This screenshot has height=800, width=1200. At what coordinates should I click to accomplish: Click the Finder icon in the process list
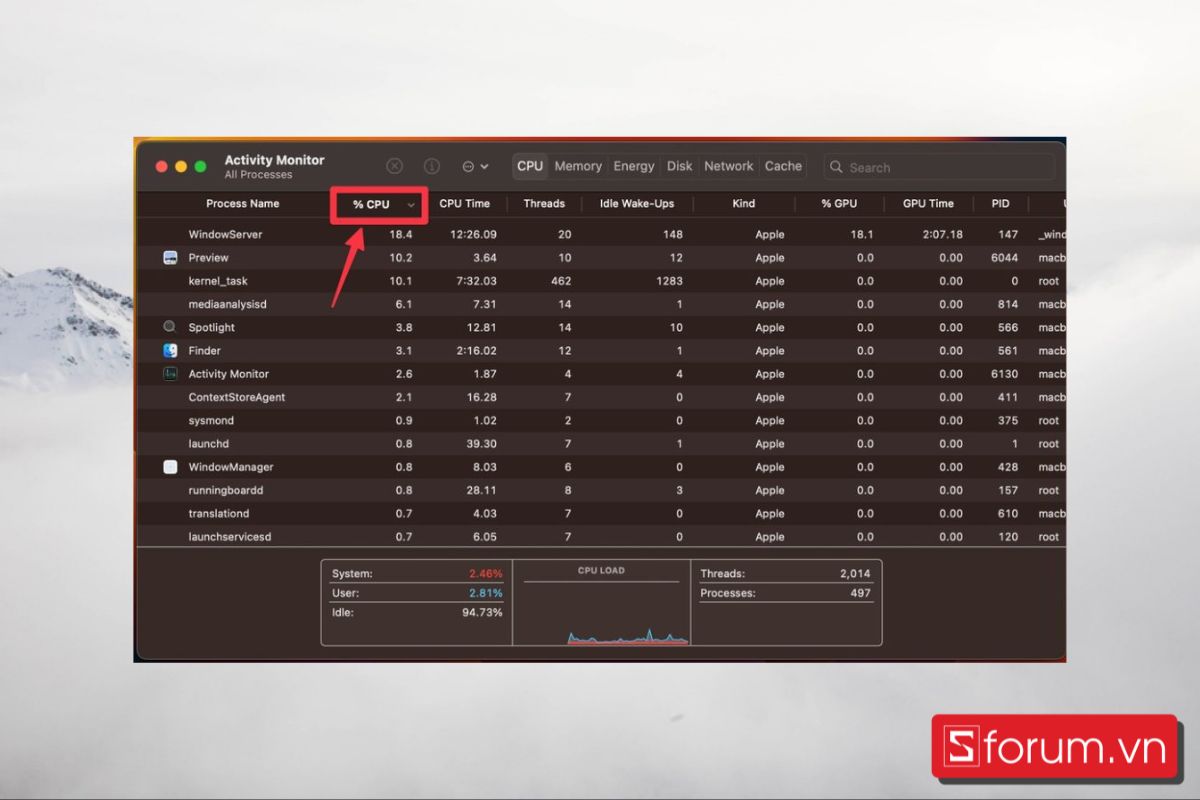(170, 350)
